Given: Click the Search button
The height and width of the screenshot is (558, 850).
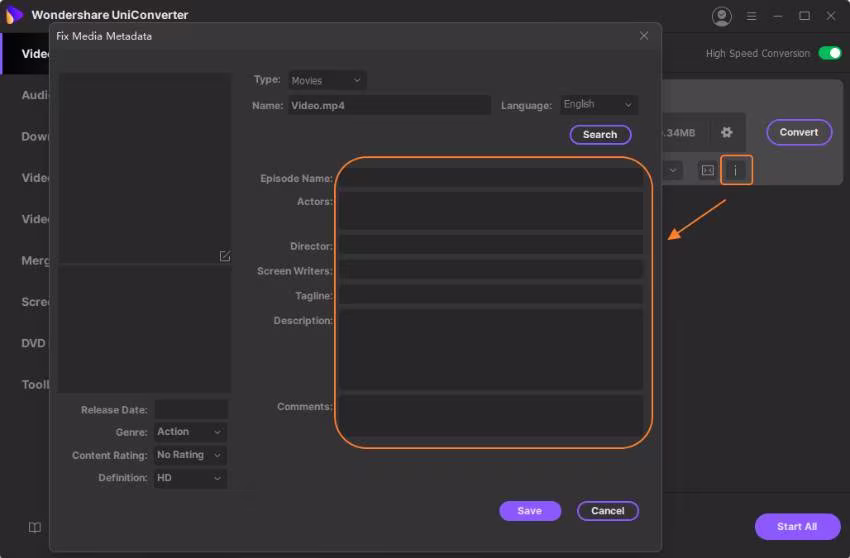Looking at the screenshot, I should point(600,134).
